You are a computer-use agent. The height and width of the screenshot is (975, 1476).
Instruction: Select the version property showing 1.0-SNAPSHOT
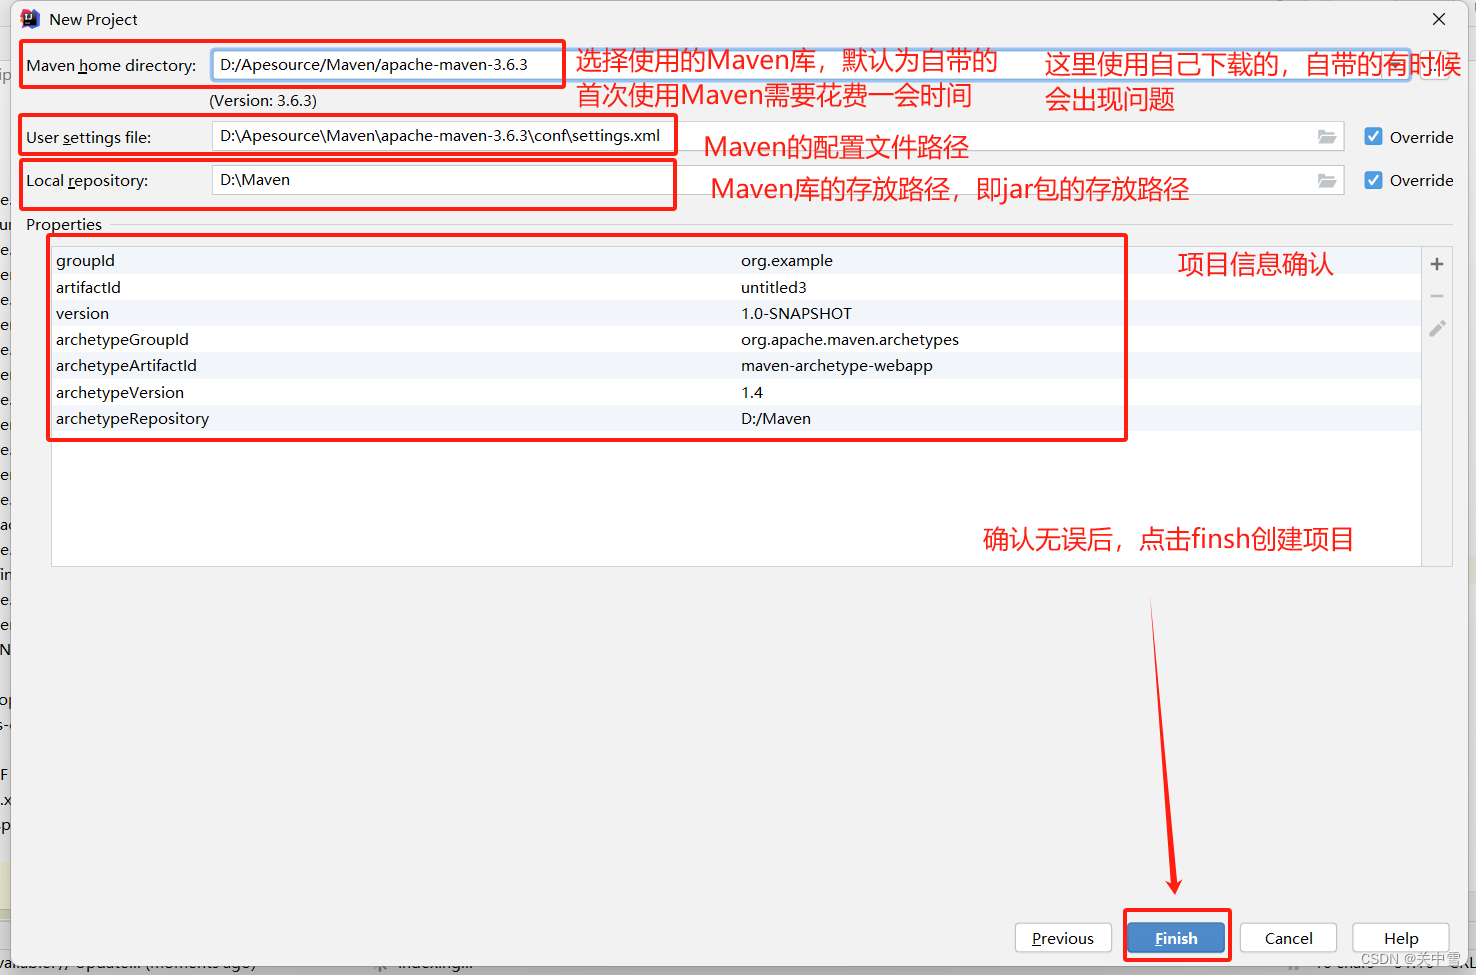(400, 313)
